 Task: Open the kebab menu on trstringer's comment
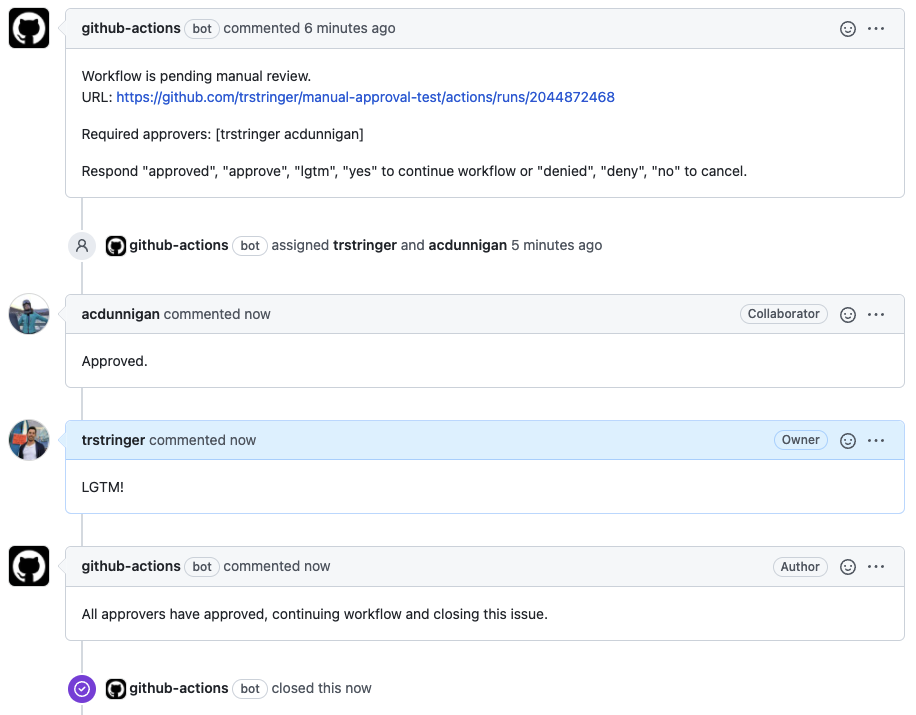click(877, 440)
